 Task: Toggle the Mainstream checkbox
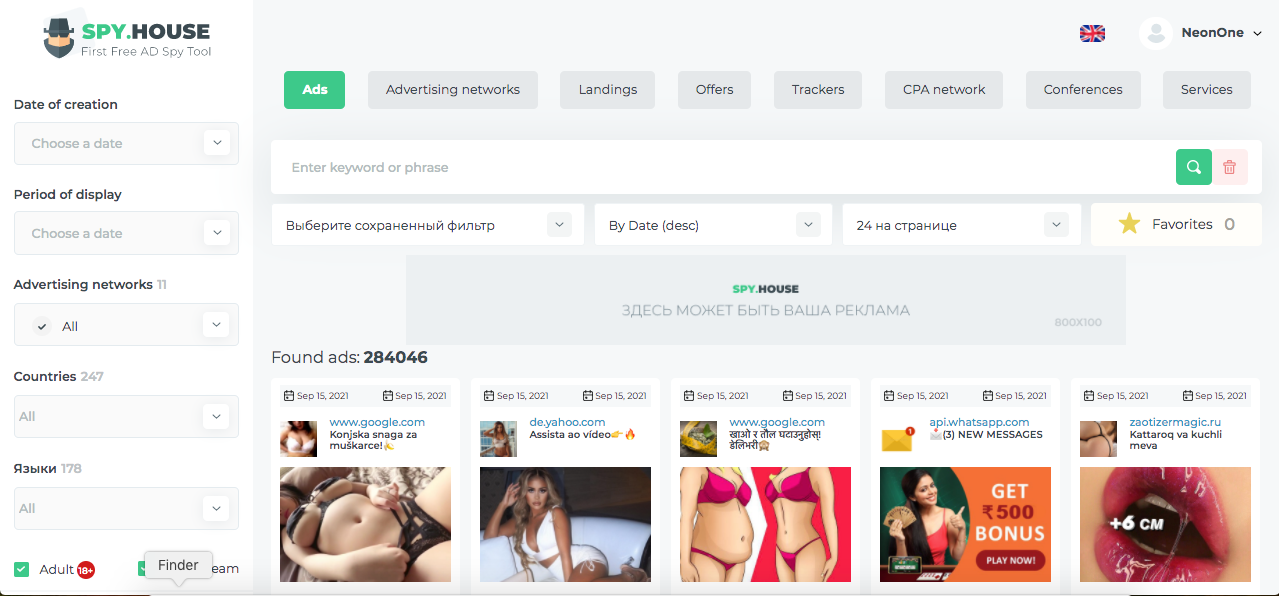[x=144, y=569]
